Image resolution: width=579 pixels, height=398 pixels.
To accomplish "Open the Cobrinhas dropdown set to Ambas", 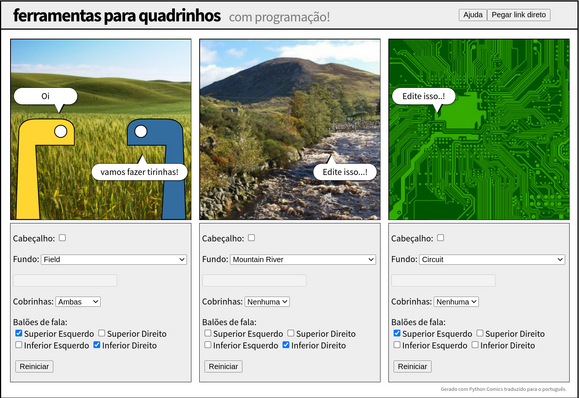I will pyautogui.click(x=78, y=302).
